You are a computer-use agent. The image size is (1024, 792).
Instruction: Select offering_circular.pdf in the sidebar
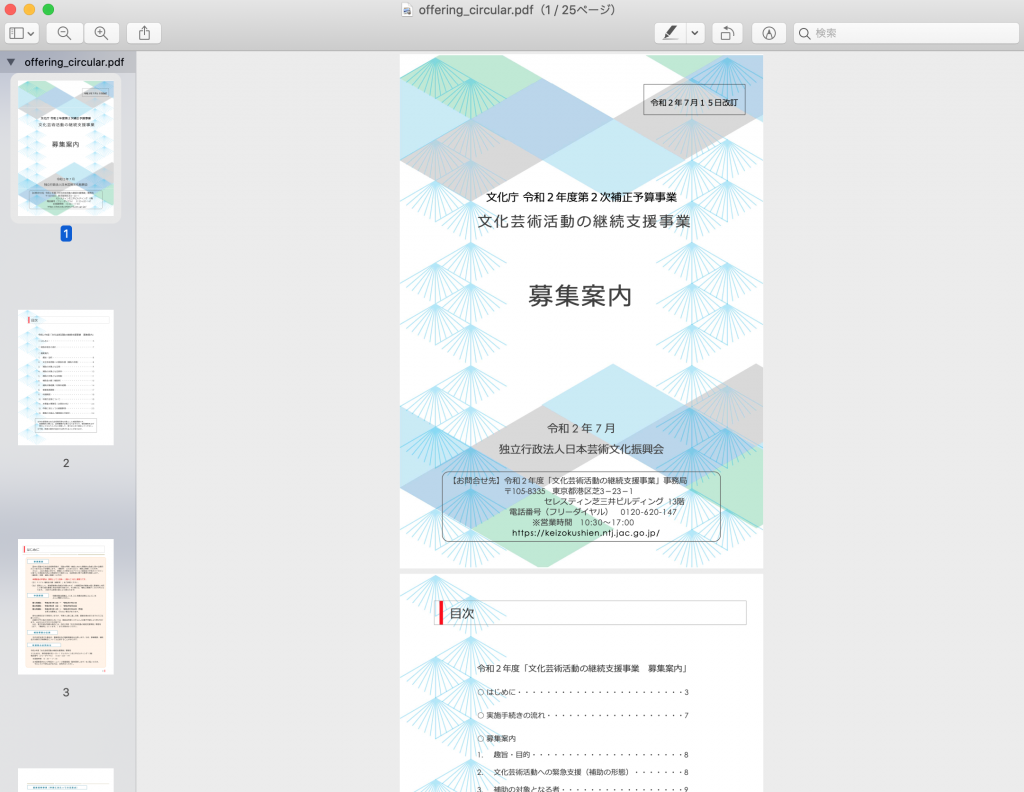(74, 62)
